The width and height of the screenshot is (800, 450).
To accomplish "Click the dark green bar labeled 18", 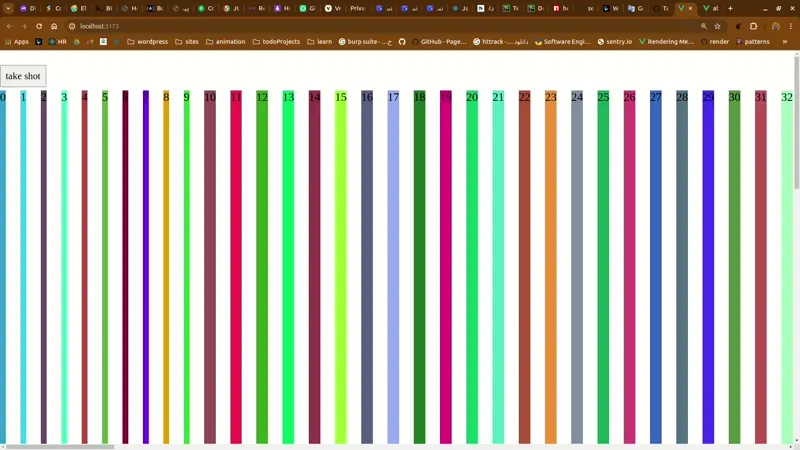I will (419, 266).
